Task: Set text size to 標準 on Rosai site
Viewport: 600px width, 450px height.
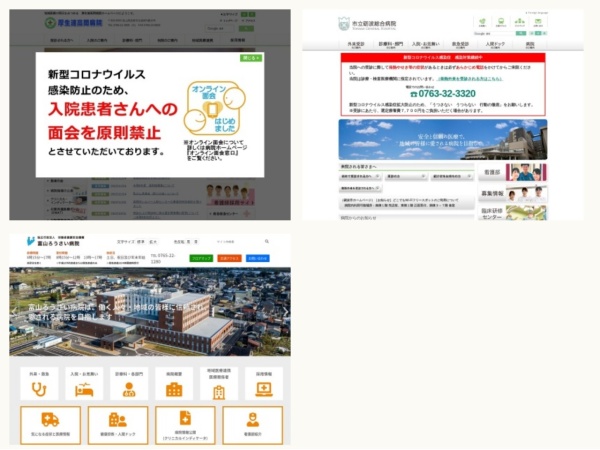Action: click(x=141, y=242)
